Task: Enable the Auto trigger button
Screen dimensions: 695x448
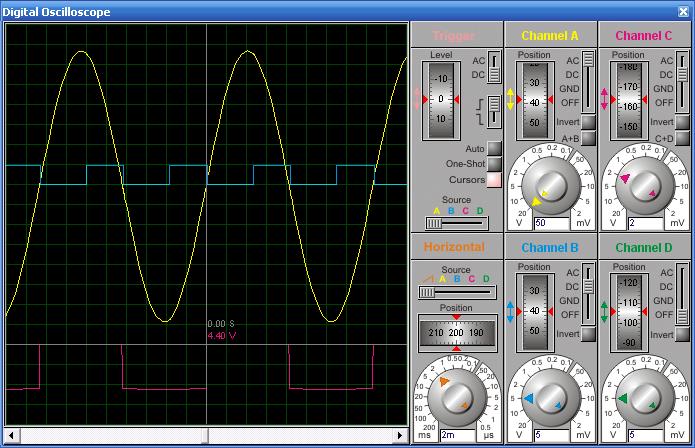Action: (493, 149)
